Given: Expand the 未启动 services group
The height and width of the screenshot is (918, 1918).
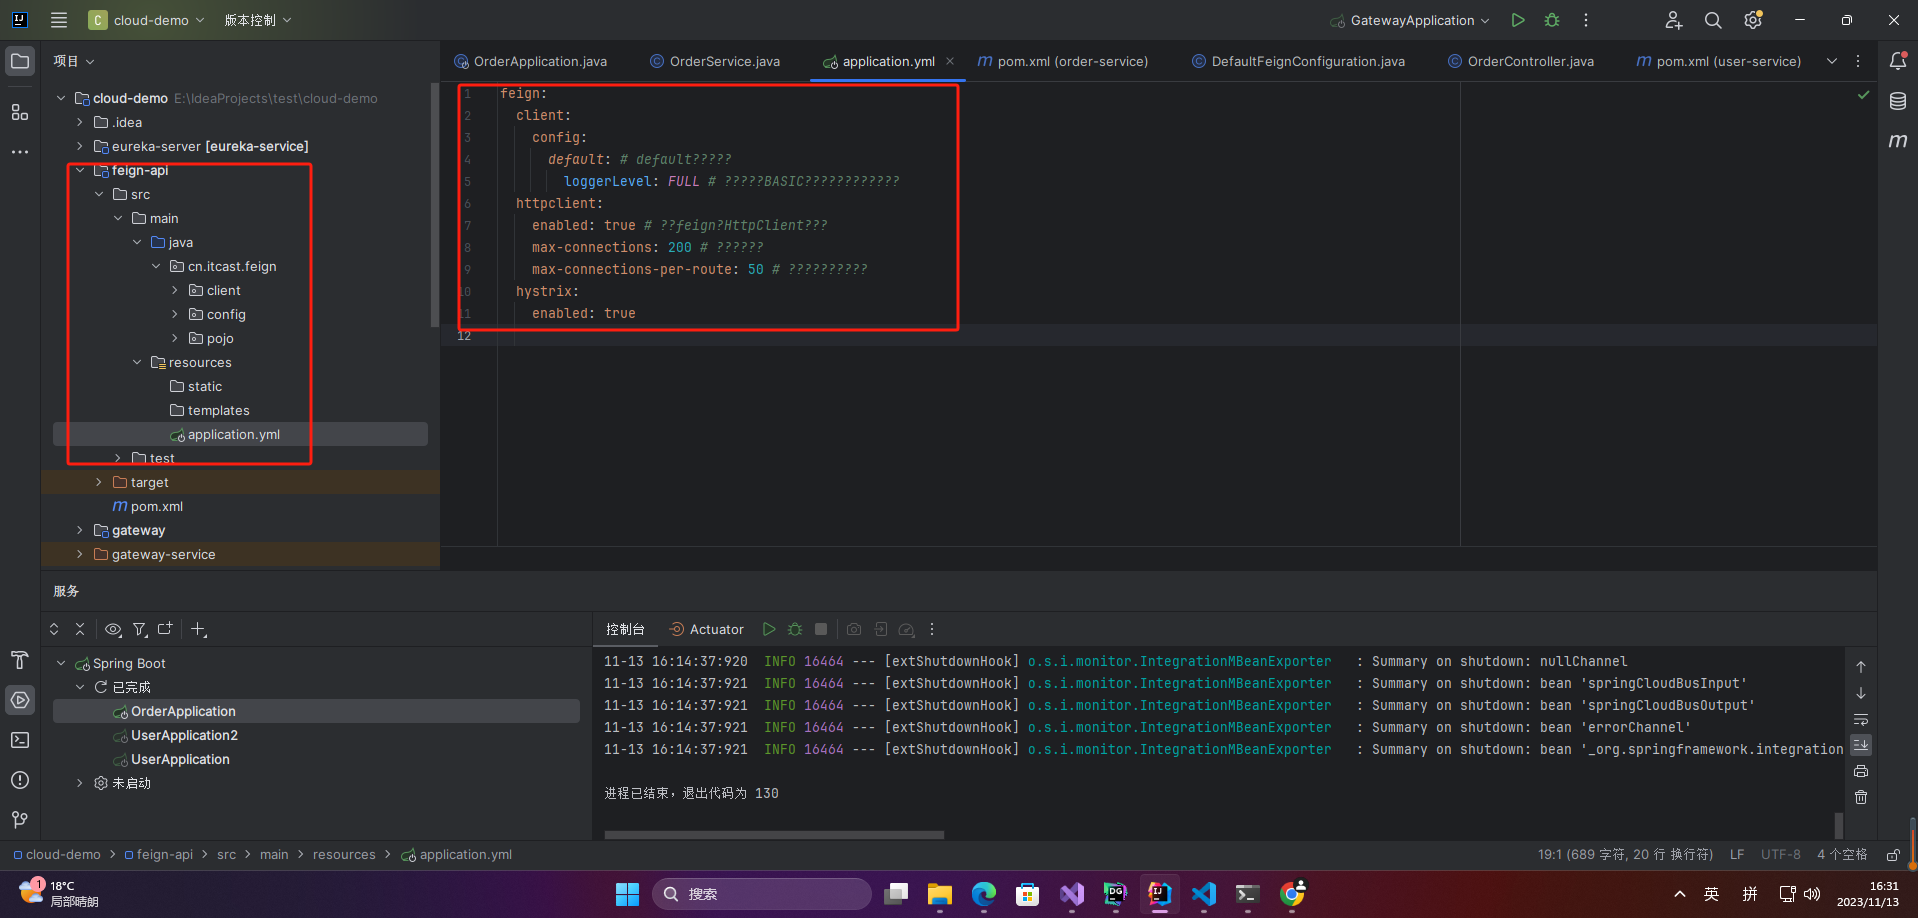Looking at the screenshot, I should (x=80, y=783).
